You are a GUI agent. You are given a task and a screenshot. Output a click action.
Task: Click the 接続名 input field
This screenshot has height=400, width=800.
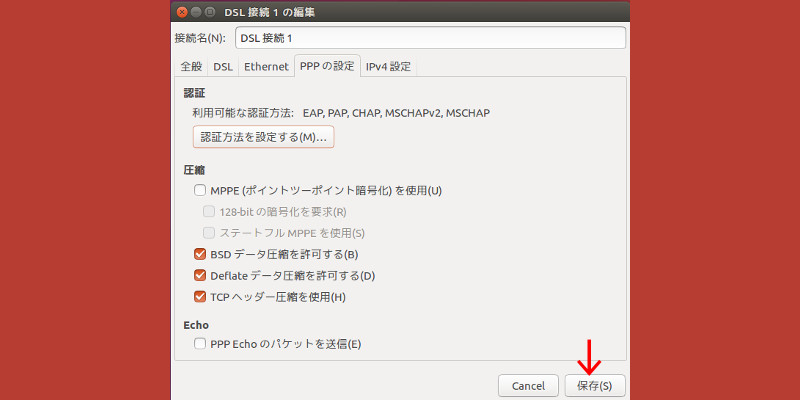[x=430, y=38]
